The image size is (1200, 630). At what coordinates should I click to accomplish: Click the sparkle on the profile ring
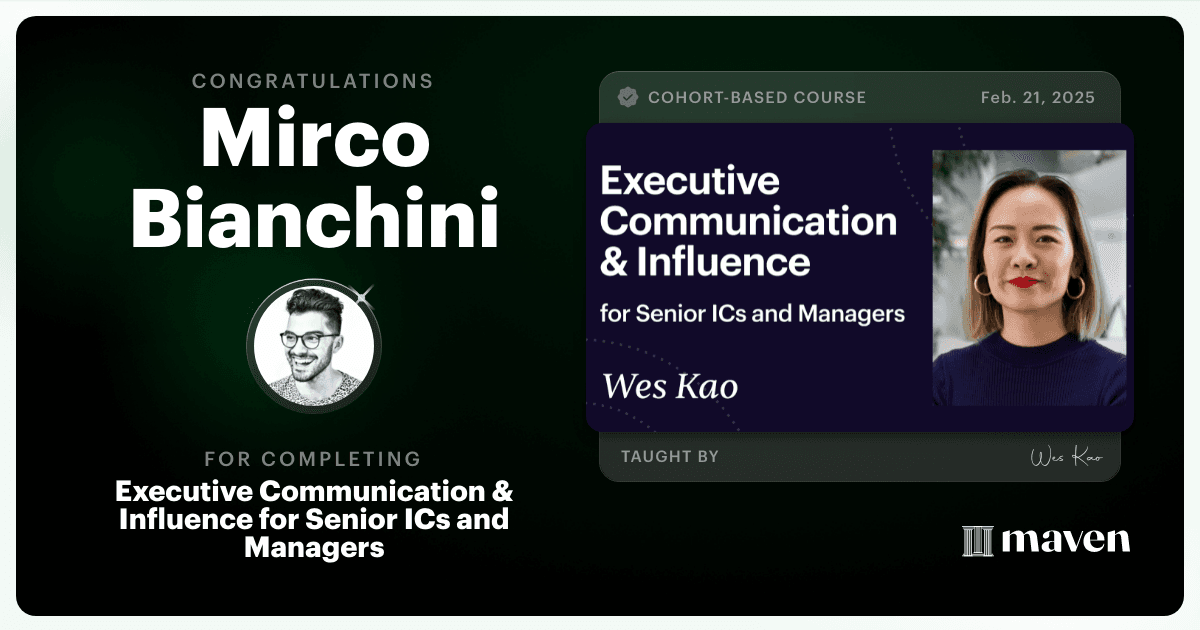(x=364, y=294)
